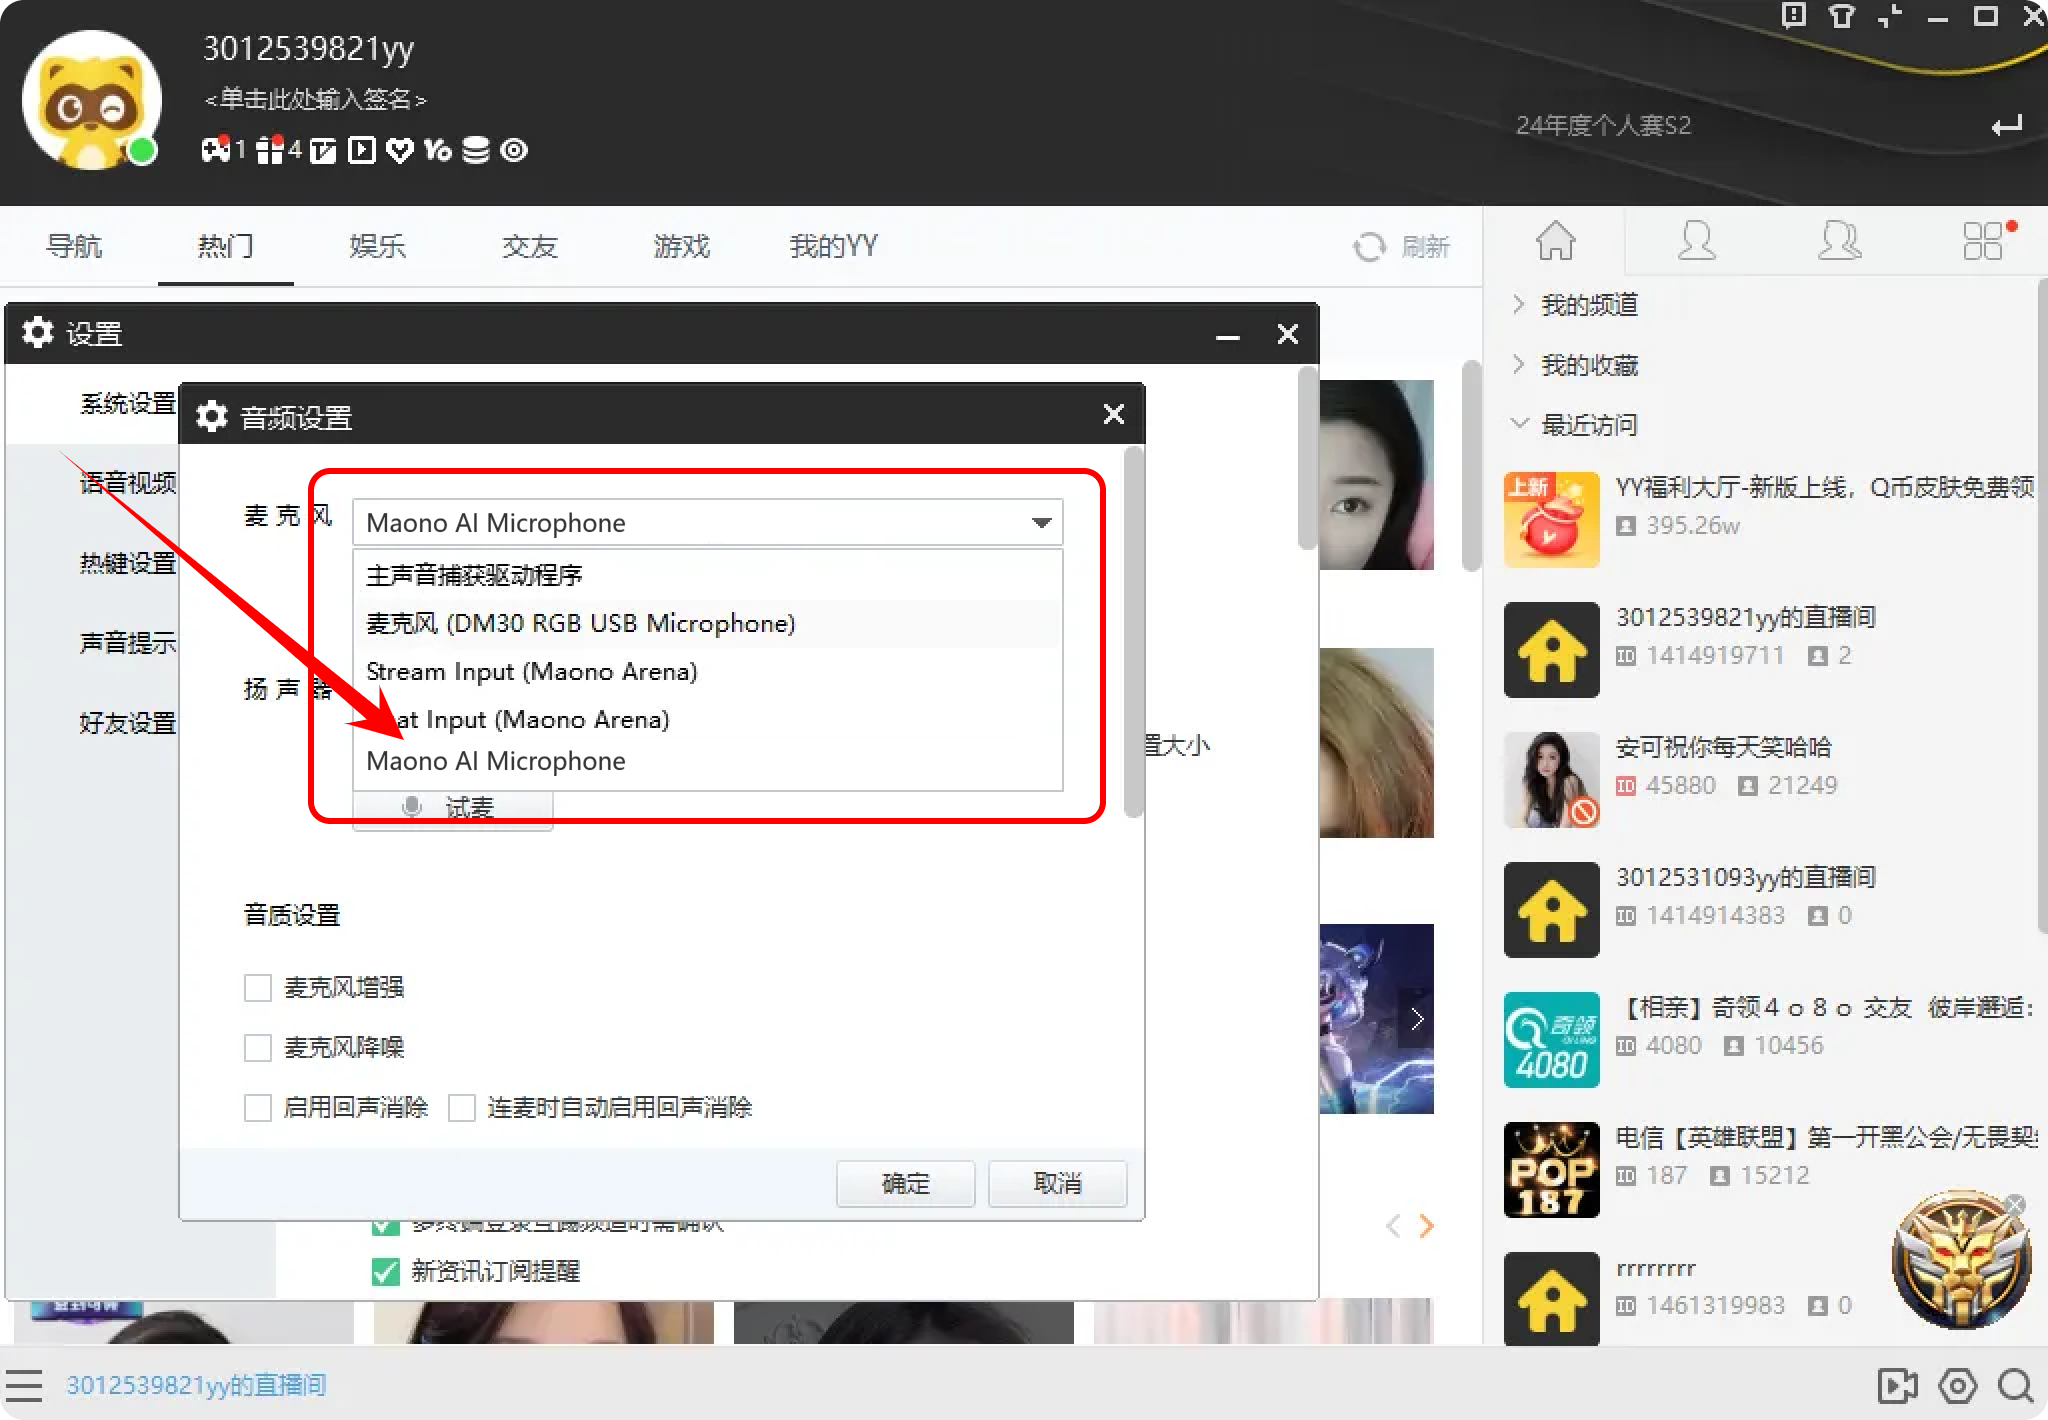Click the video camera icon at bottom right
The height and width of the screenshot is (1420, 2048).
pos(1897,1385)
